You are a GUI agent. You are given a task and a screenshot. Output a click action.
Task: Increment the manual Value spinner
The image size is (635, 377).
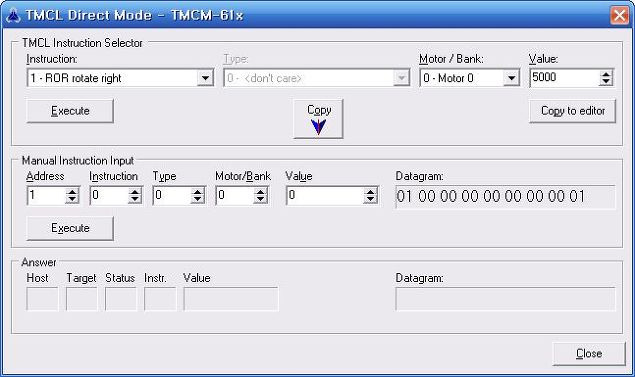pyautogui.click(x=370, y=192)
